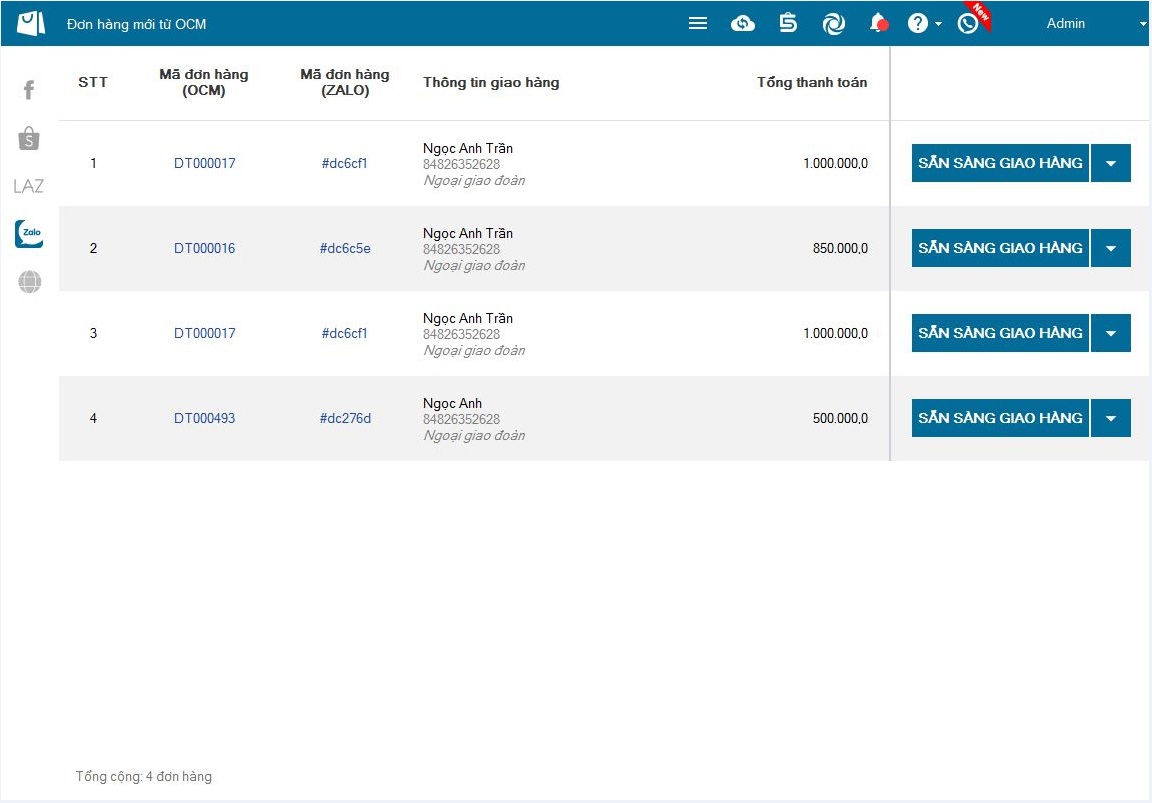
Task: Open the order link DT000493
Action: [x=205, y=418]
